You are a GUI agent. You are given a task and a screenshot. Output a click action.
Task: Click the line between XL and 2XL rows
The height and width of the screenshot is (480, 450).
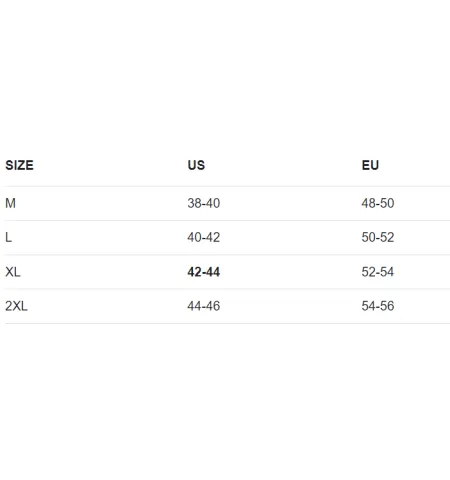(227, 289)
